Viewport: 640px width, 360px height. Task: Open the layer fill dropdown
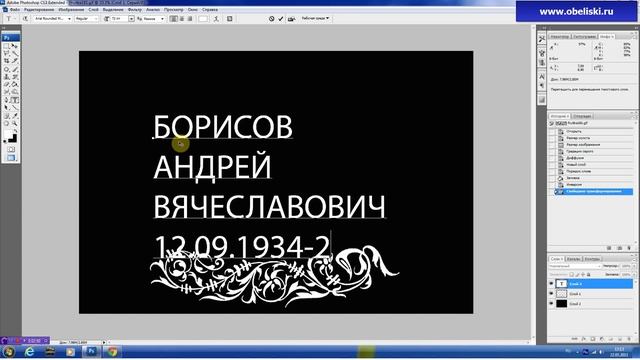pyautogui.click(x=634, y=275)
